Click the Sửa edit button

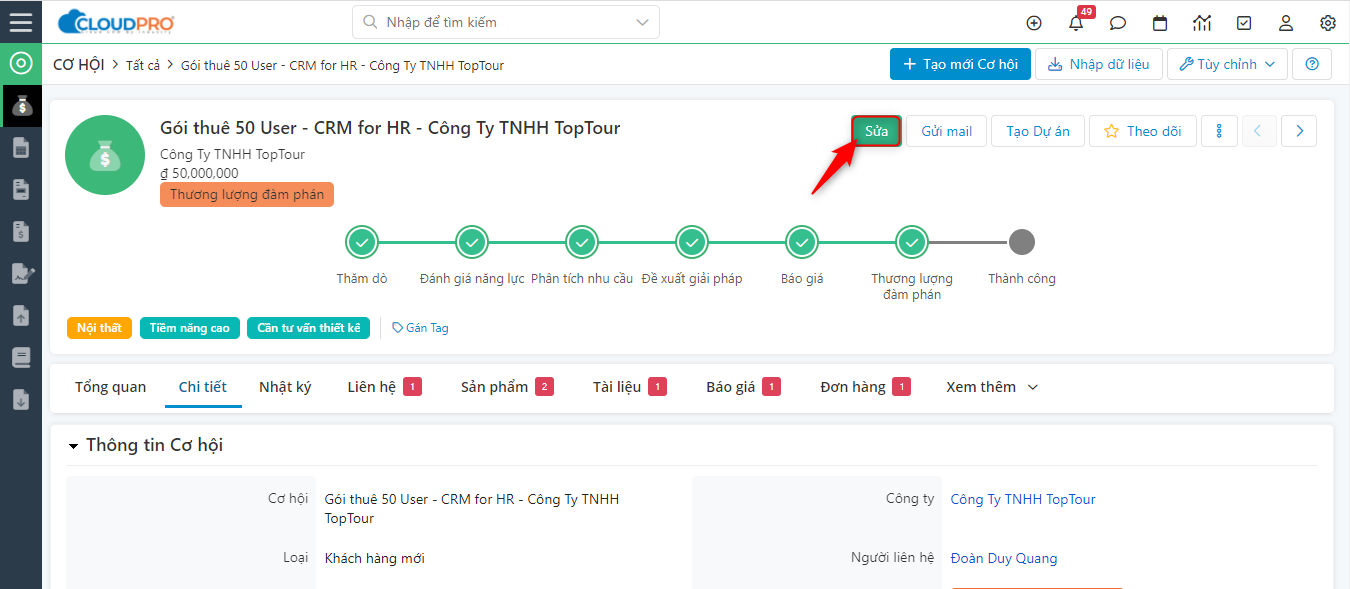coord(876,131)
